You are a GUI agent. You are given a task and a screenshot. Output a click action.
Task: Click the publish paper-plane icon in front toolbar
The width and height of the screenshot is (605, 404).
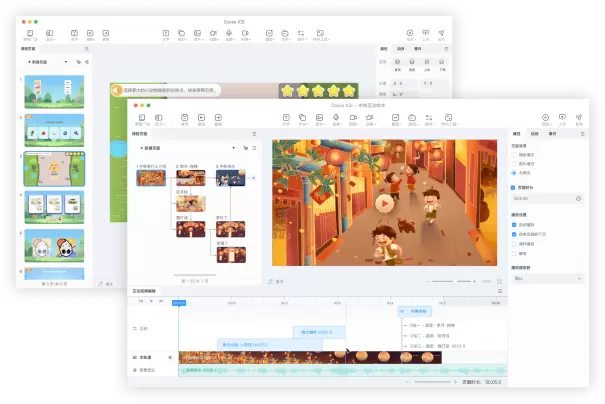[578, 117]
